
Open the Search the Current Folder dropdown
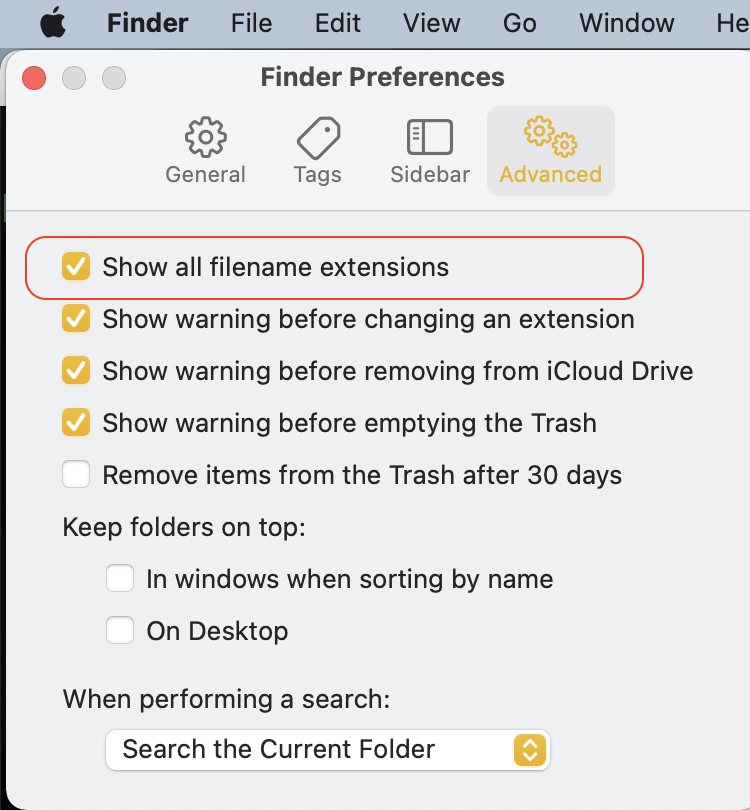[327, 749]
